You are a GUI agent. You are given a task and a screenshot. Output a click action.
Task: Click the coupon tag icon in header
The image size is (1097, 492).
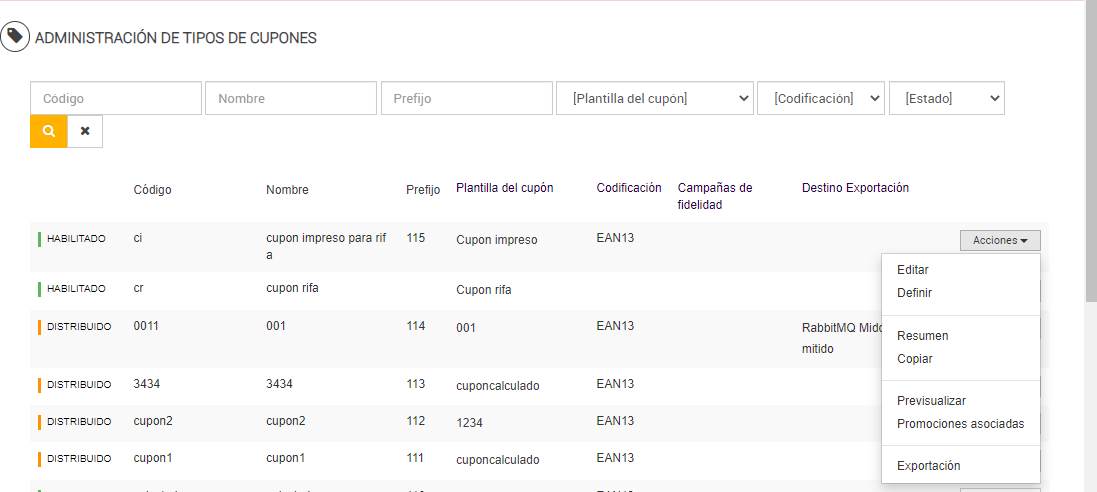15,38
